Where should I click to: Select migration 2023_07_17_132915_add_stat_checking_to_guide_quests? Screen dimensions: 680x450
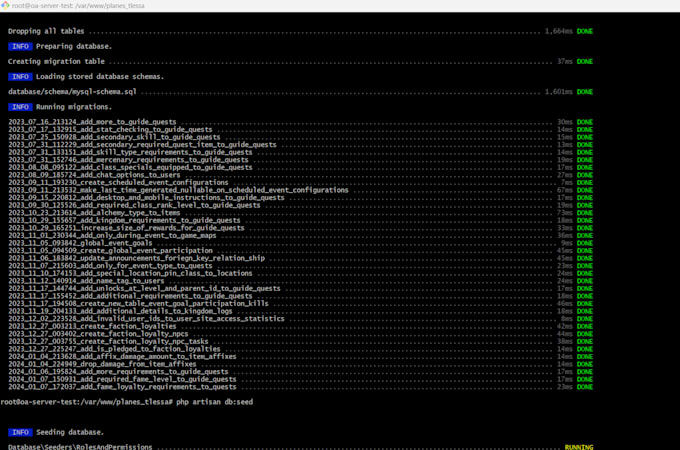click(x=110, y=130)
